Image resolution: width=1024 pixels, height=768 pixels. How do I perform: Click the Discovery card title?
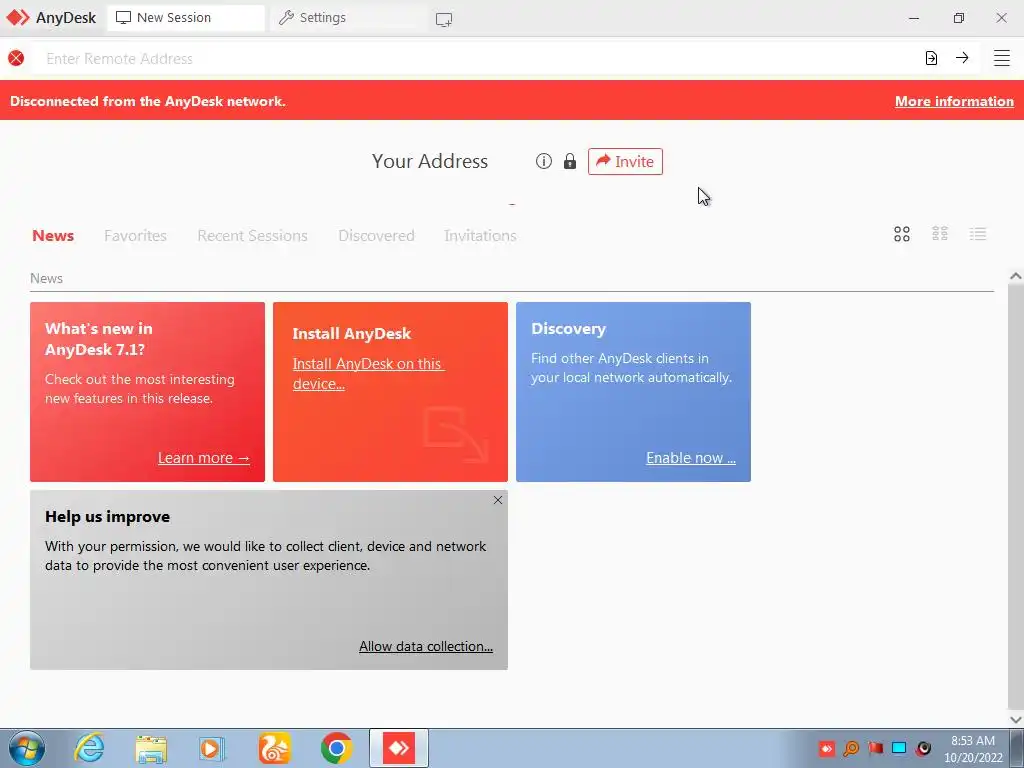click(568, 329)
